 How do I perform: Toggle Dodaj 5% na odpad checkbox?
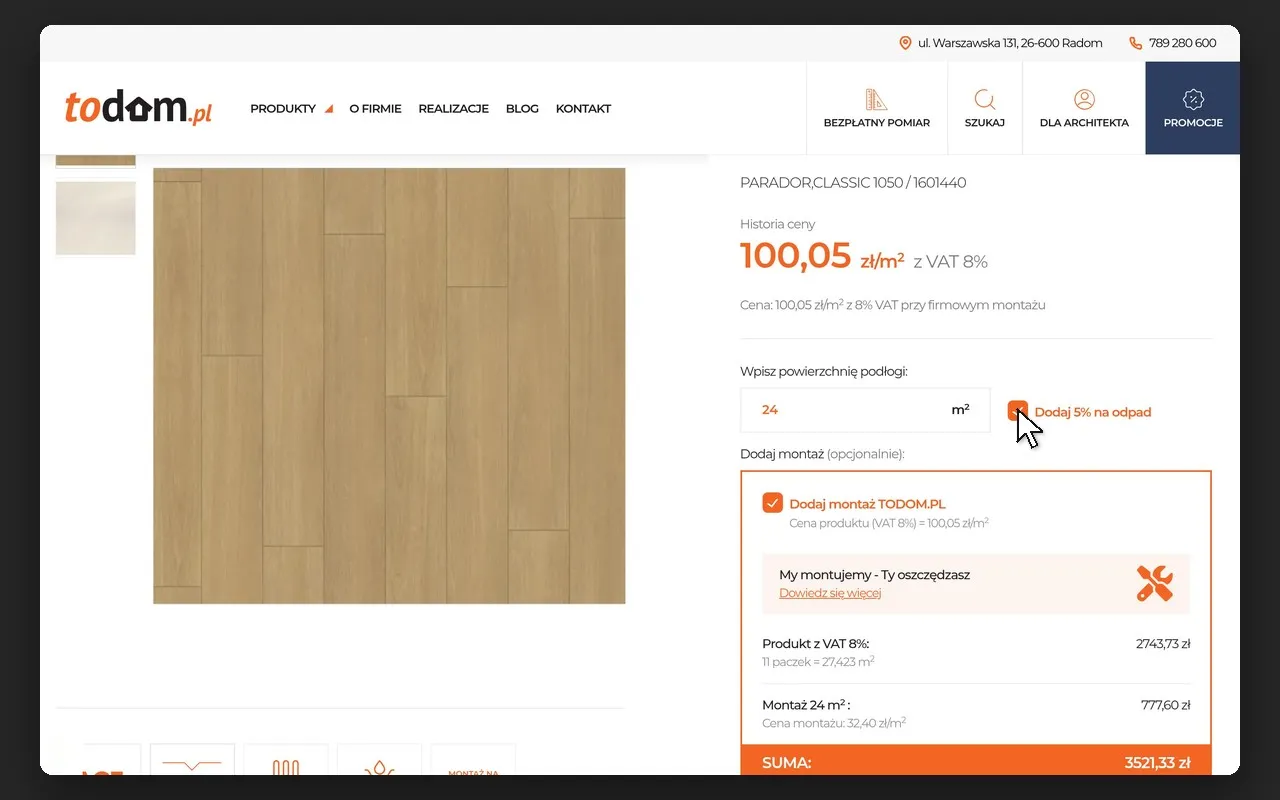click(x=1018, y=411)
